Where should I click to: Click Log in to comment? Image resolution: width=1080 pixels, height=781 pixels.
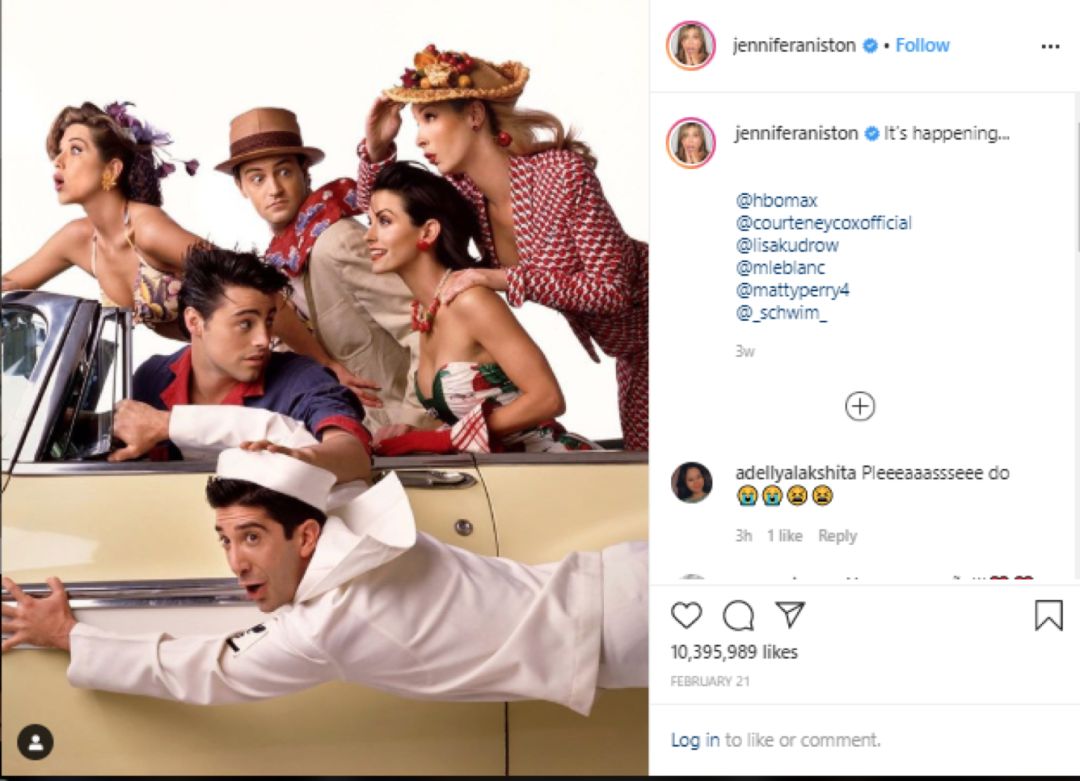(695, 740)
